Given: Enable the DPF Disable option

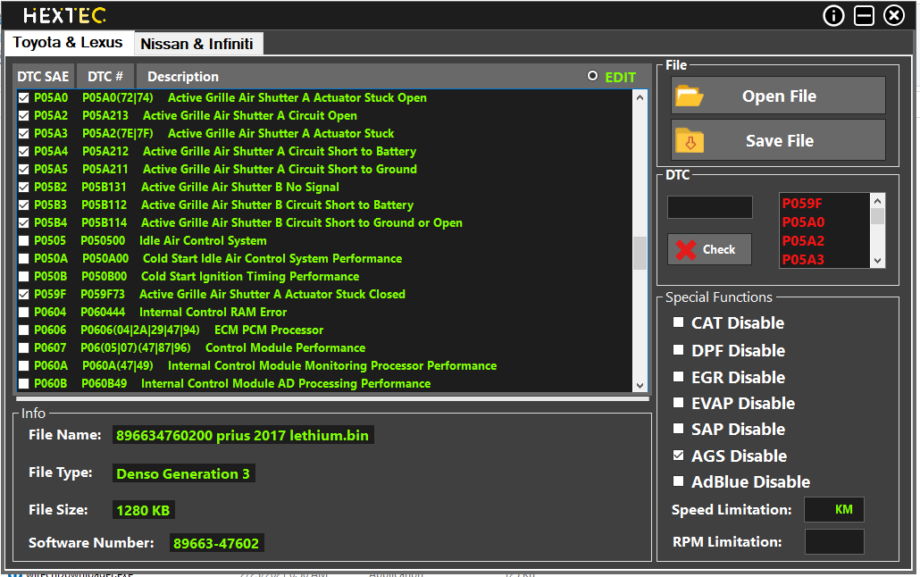Looking at the screenshot, I should coord(678,350).
